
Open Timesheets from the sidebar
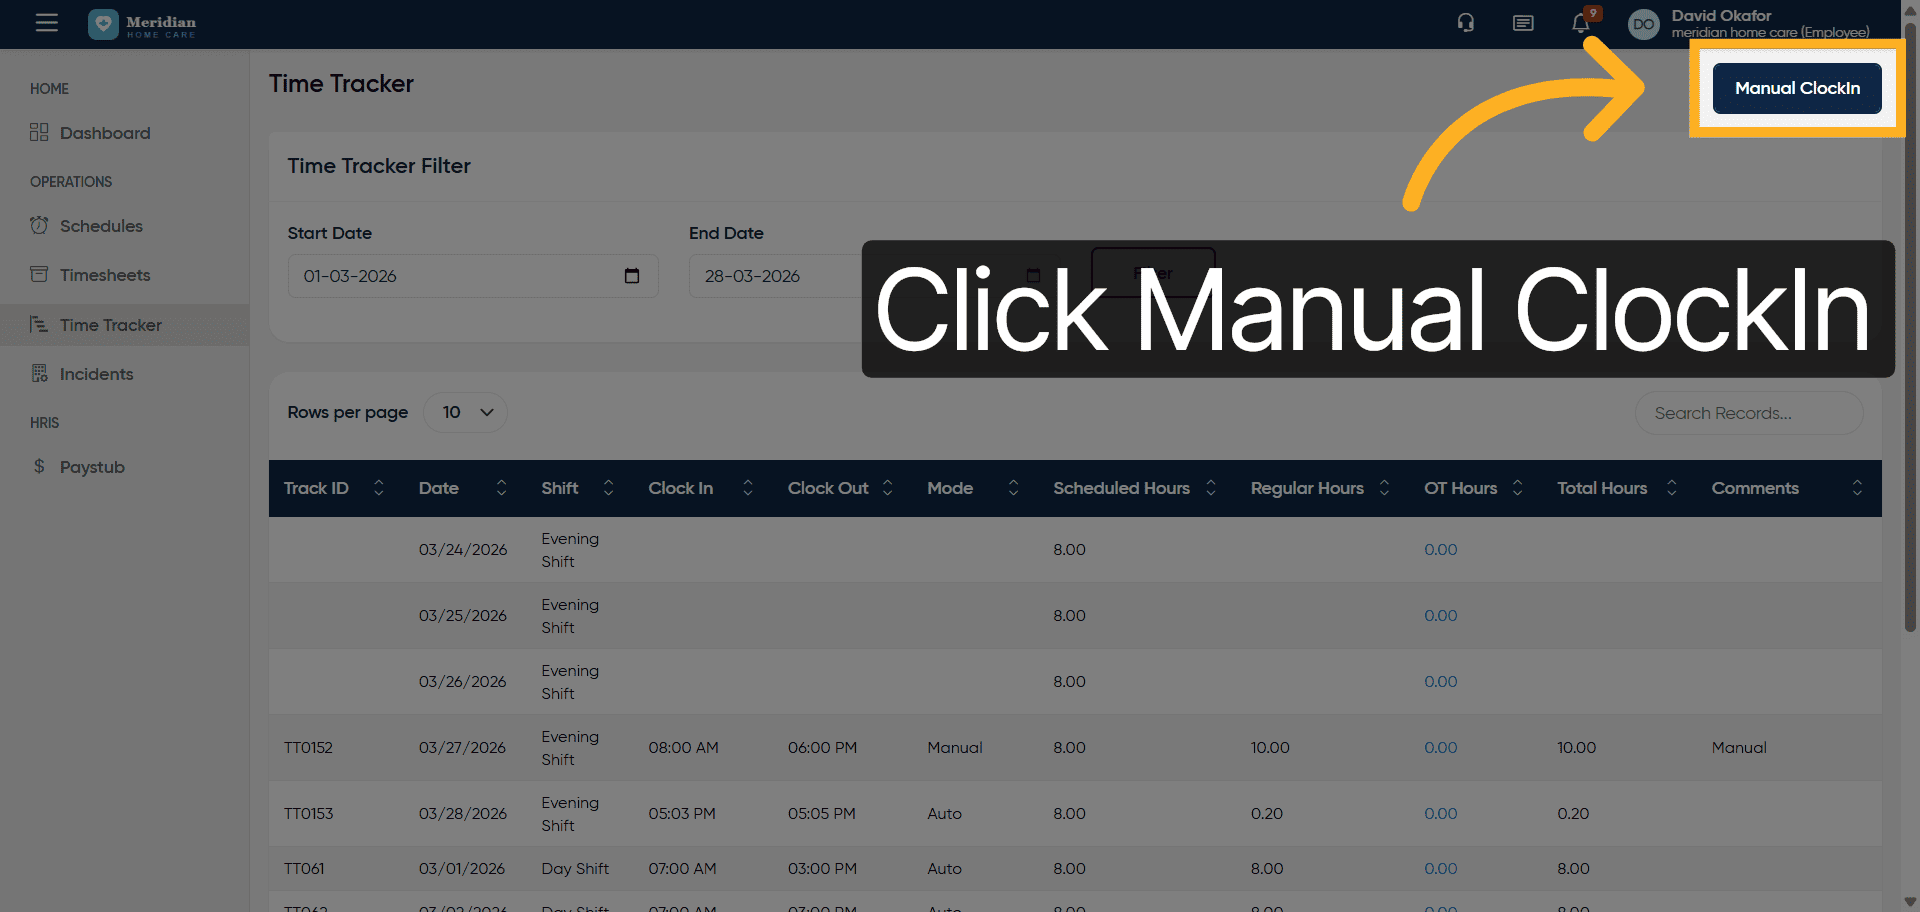[x=104, y=275]
